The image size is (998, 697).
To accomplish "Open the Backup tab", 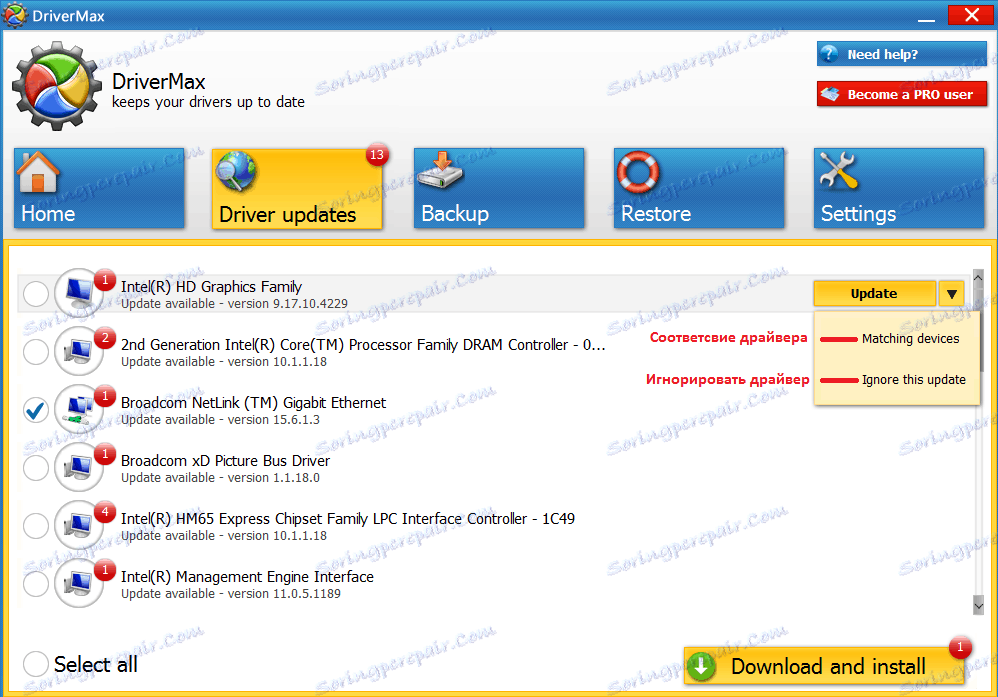I will [x=499, y=188].
